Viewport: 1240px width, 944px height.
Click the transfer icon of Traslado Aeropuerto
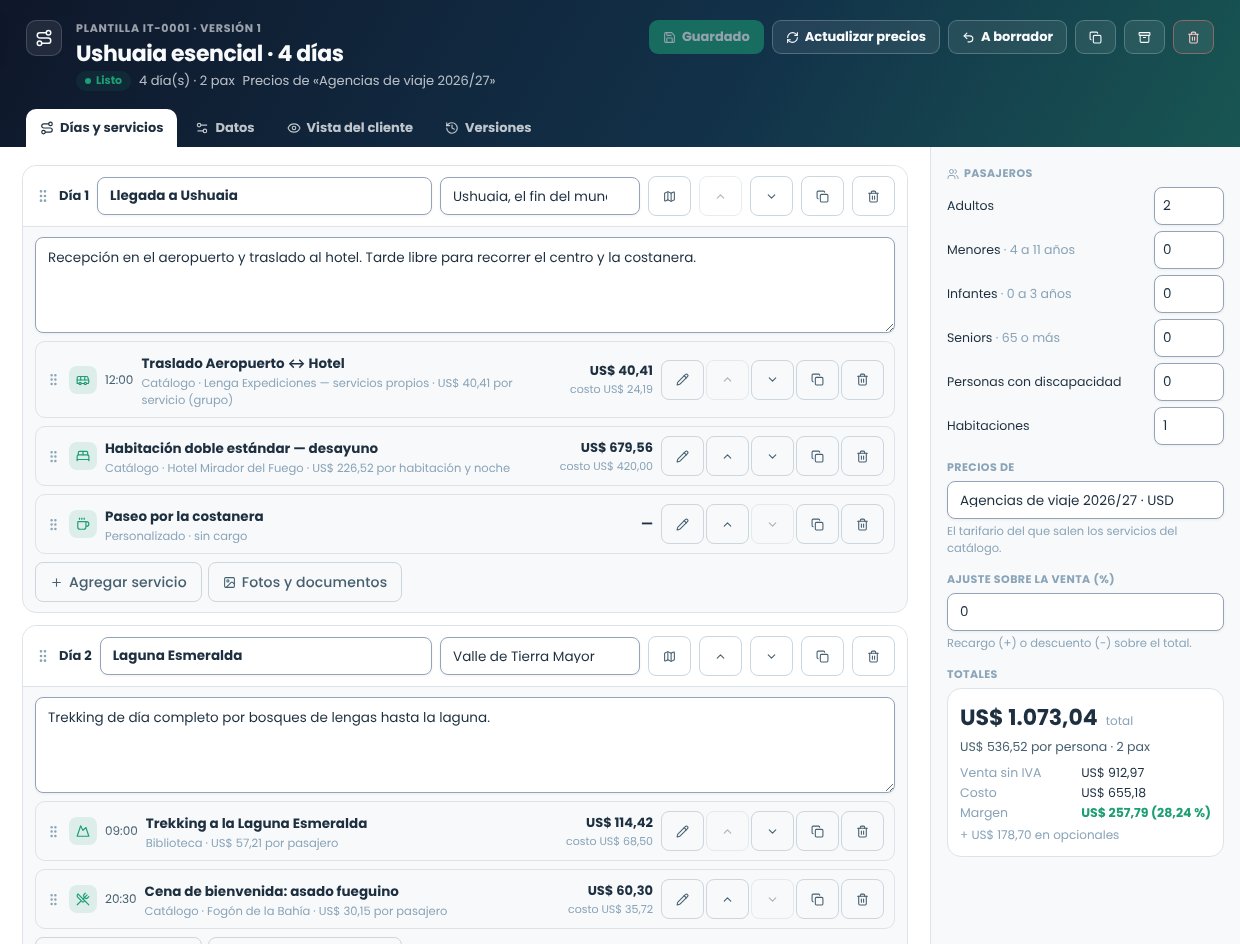[x=83, y=380]
